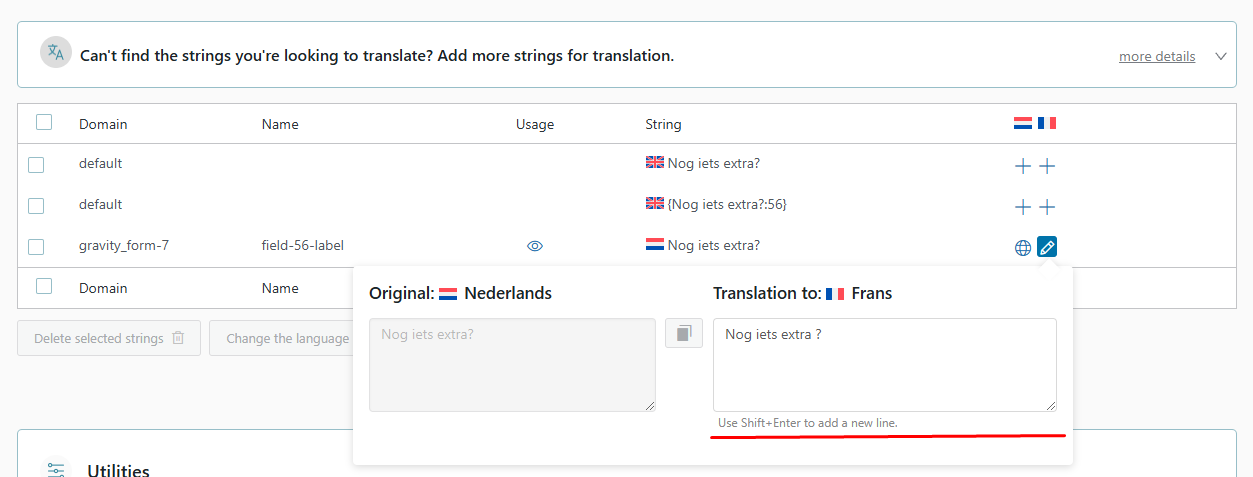
Task: Click the globe icon for gravity_form-7 string
Action: pos(1023,247)
